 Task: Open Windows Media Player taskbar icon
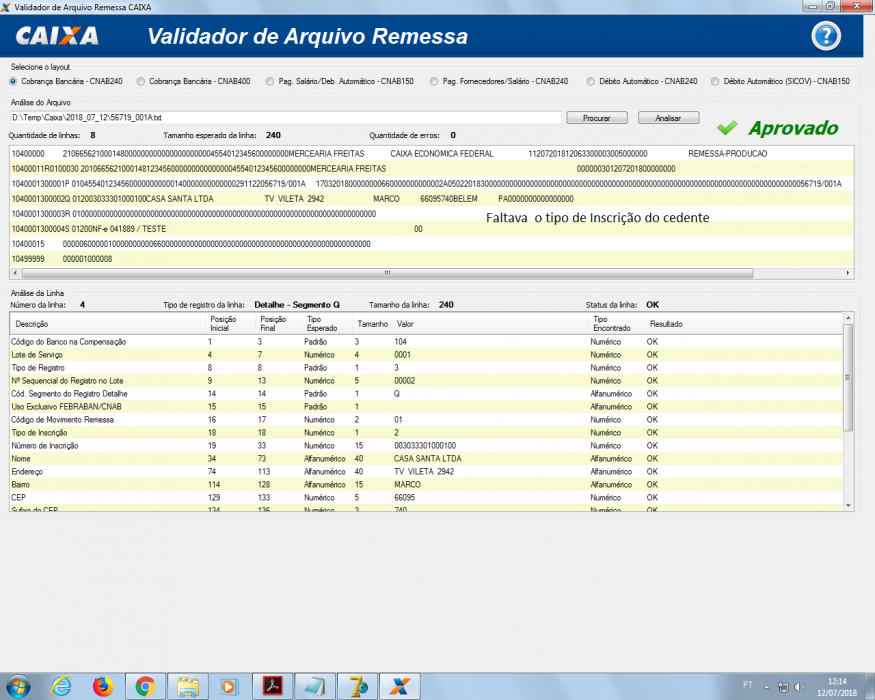coord(229,686)
